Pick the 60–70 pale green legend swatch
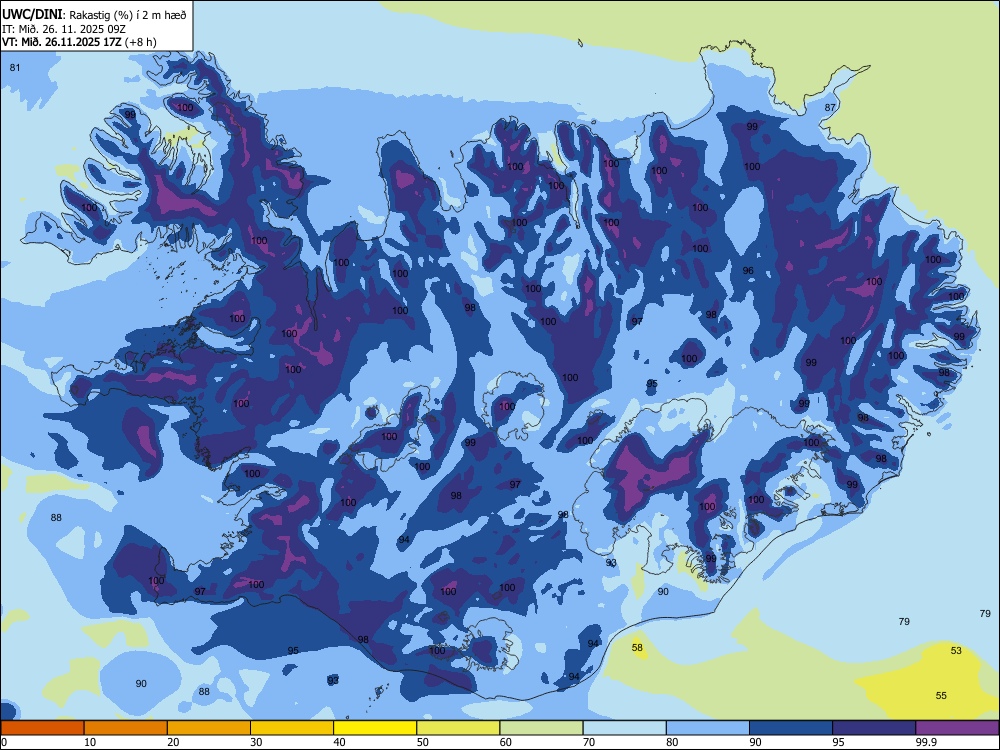This screenshot has height=750, width=1000. [541, 728]
